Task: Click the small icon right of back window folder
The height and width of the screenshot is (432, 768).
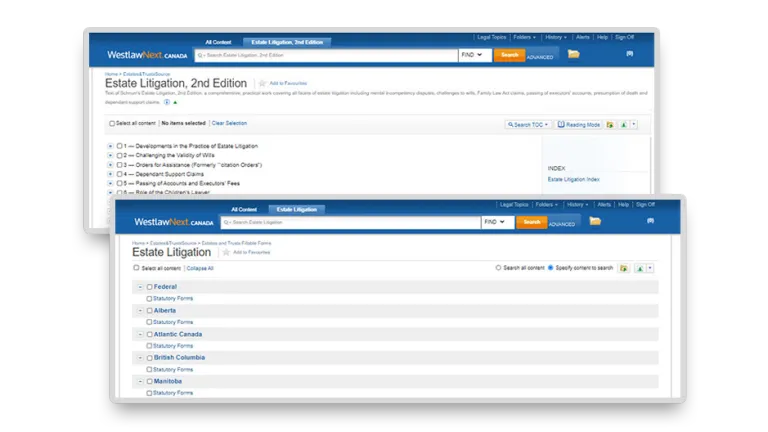Action: click(x=630, y=54)
